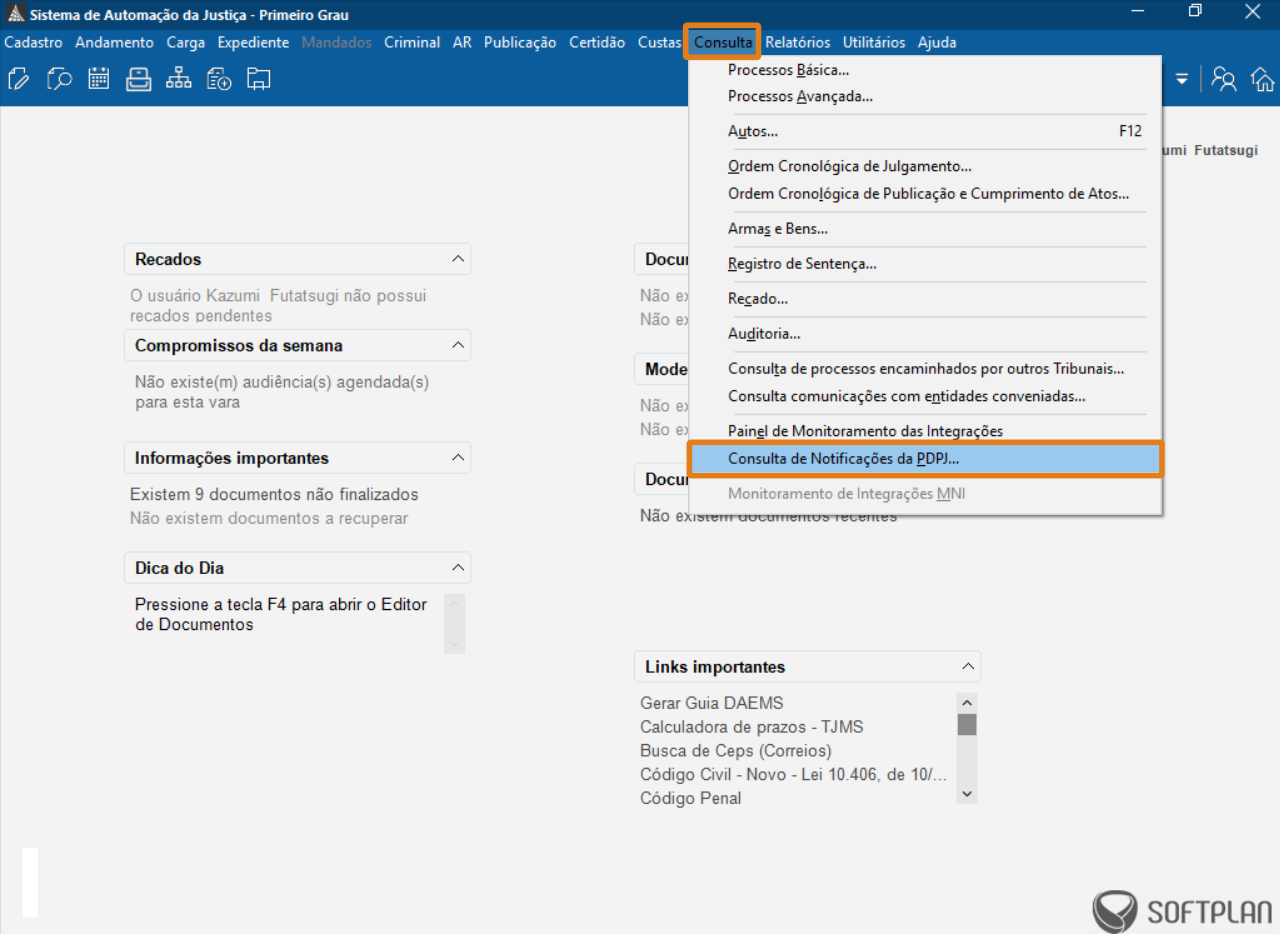Click the document edit pencil toolbar icon
1280x934 pixels.
18,79
